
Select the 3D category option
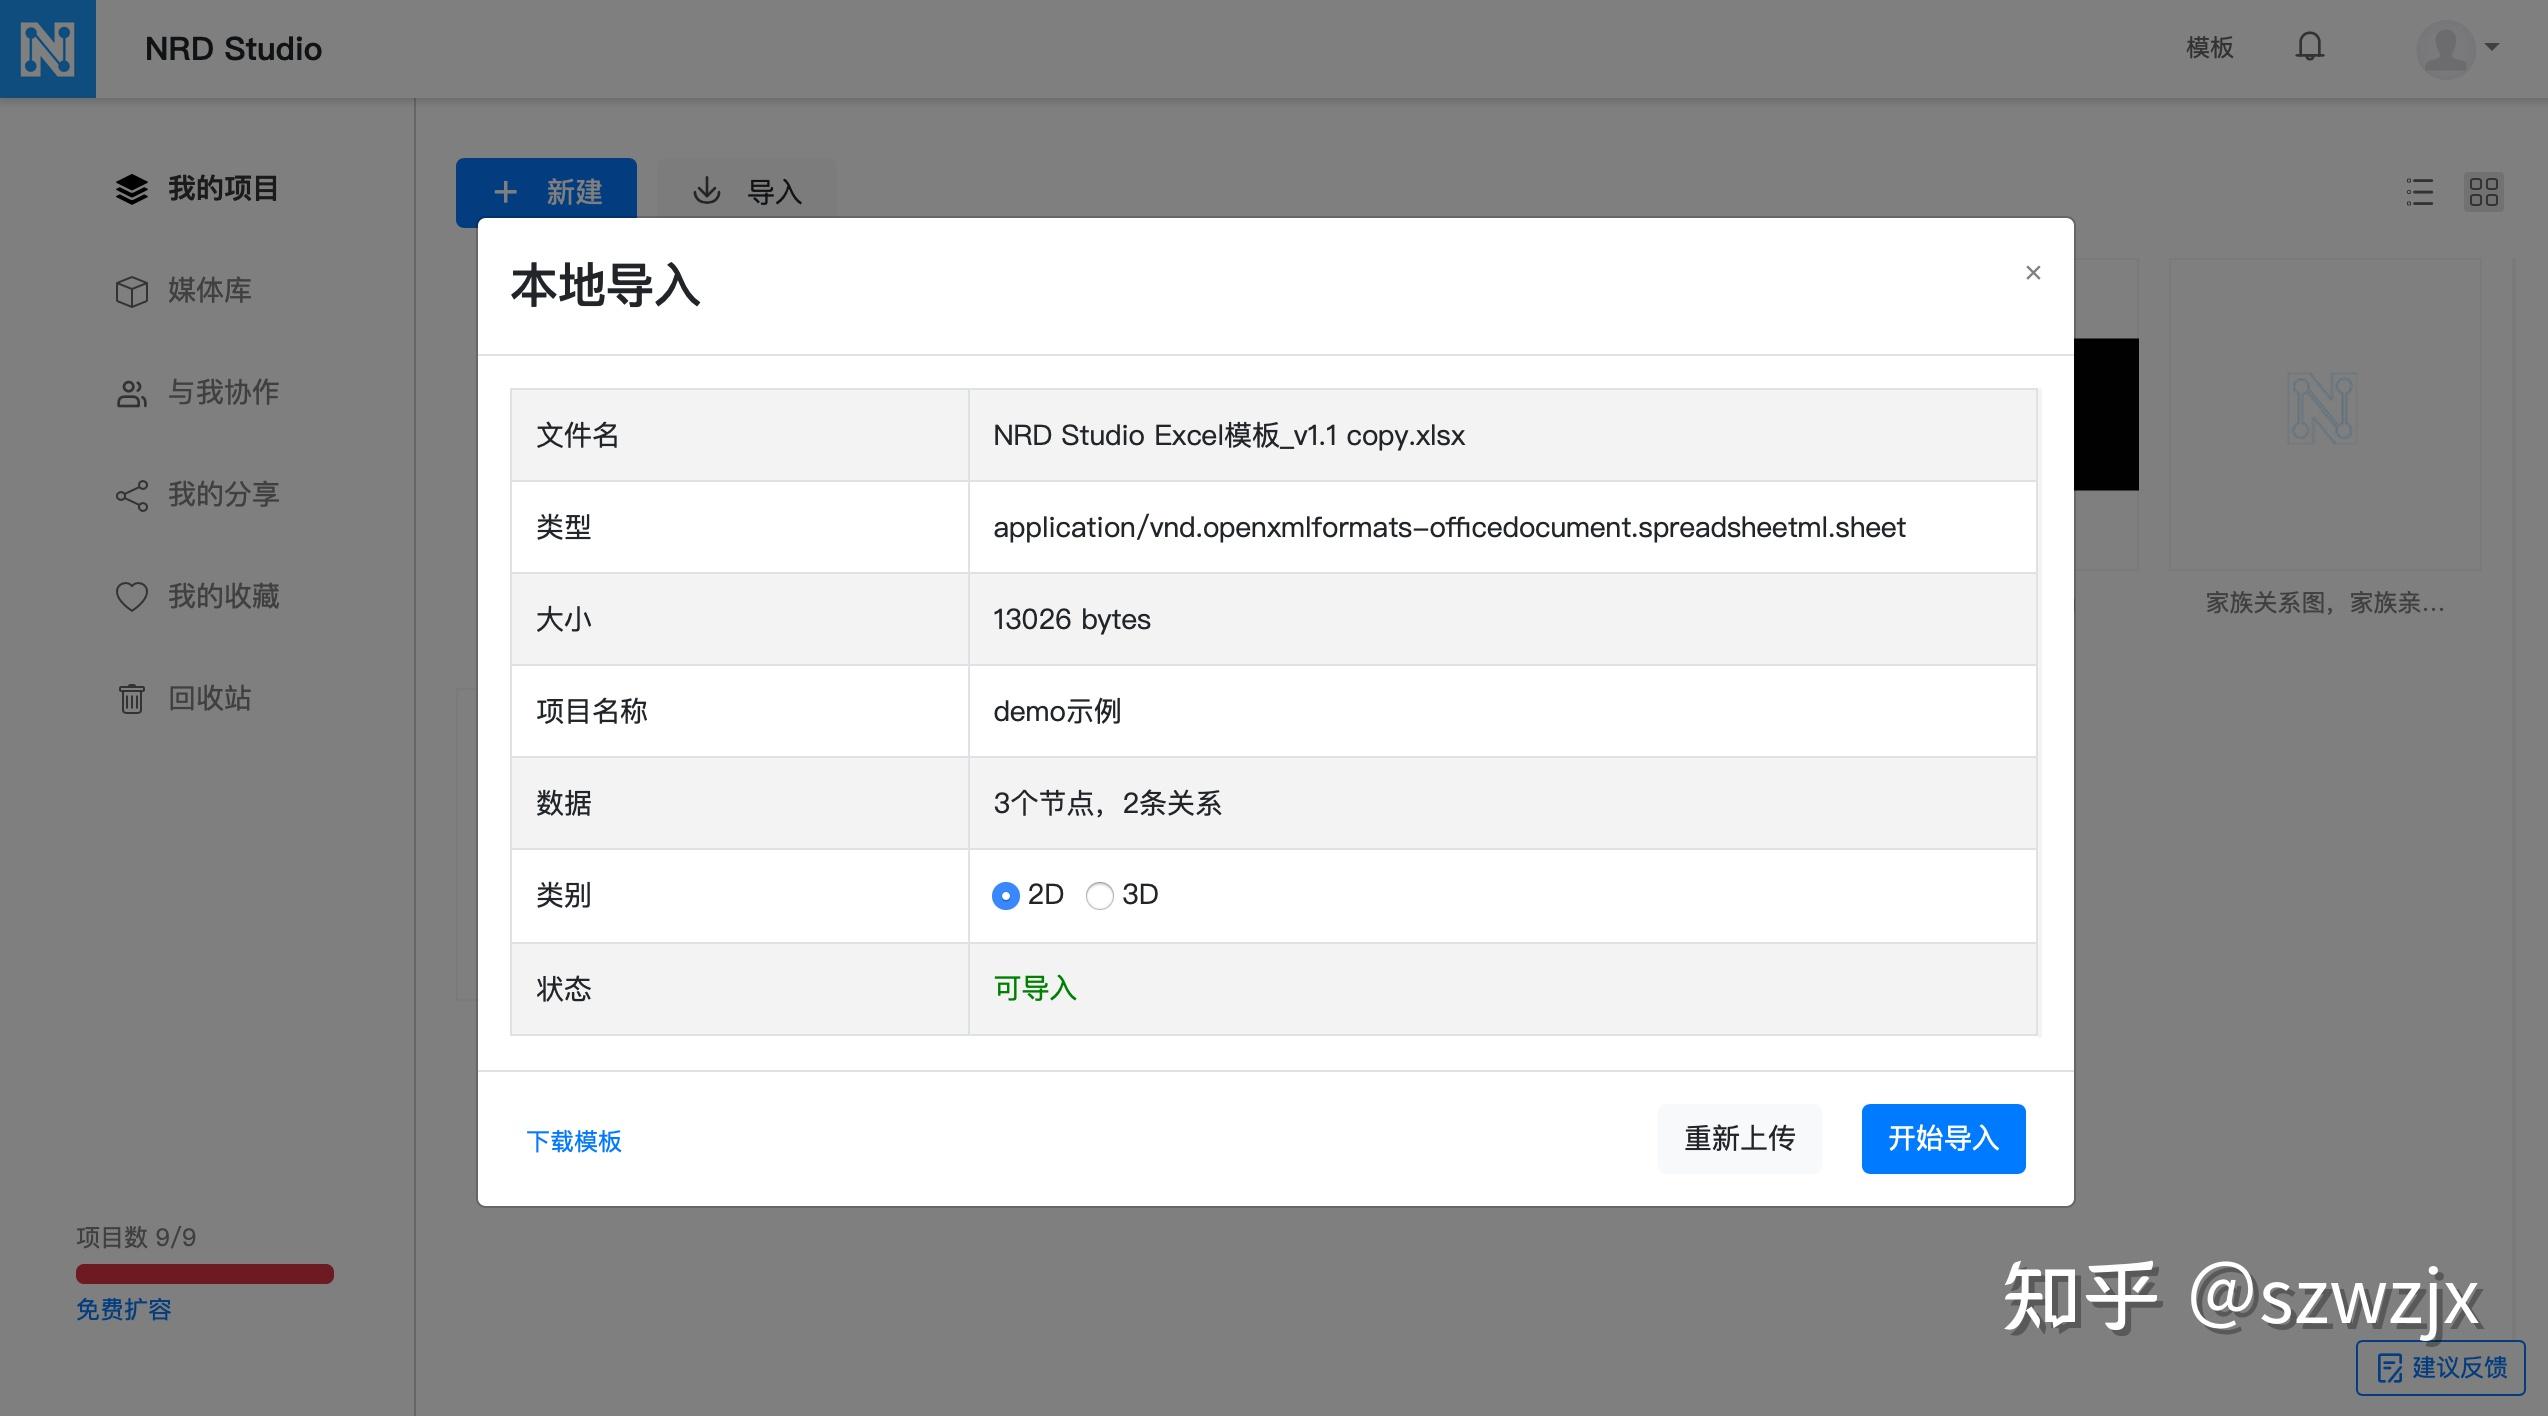point(1100,896)
